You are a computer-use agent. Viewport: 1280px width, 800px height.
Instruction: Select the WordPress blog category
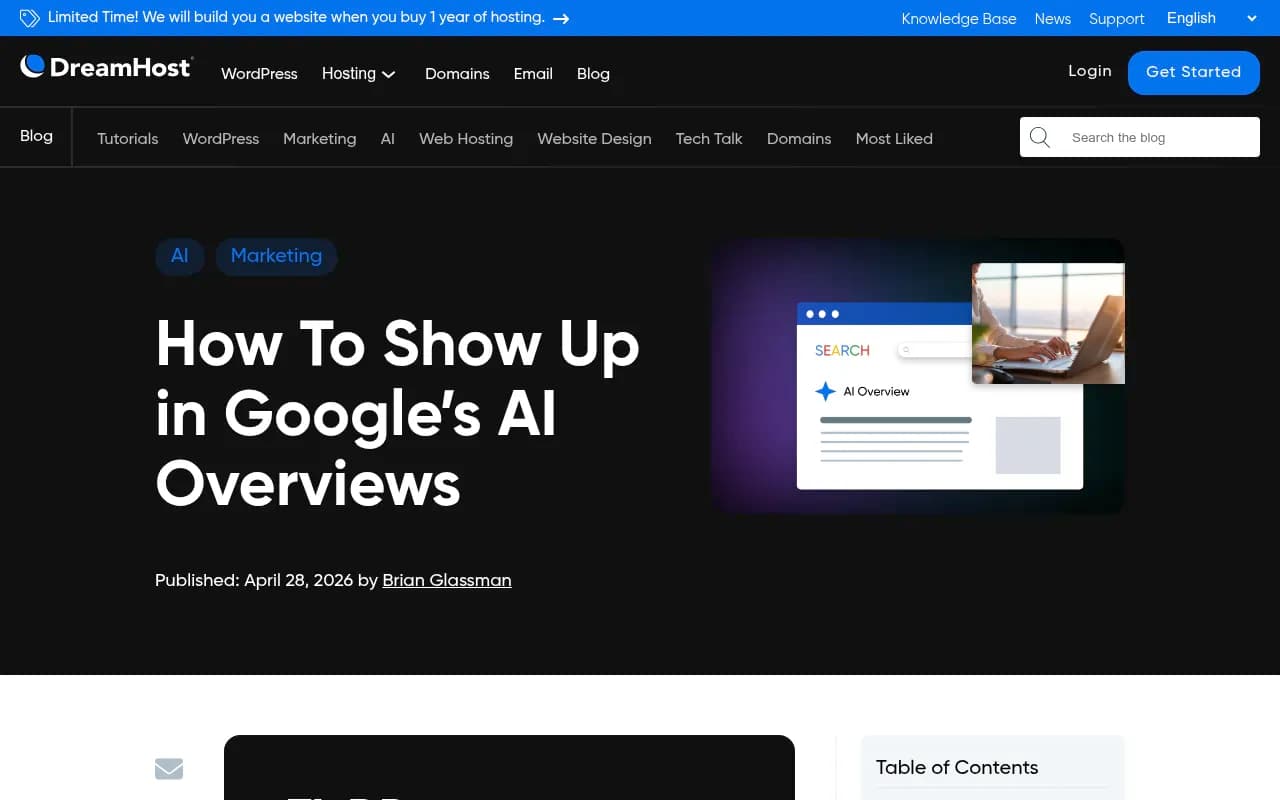point(221,138)
